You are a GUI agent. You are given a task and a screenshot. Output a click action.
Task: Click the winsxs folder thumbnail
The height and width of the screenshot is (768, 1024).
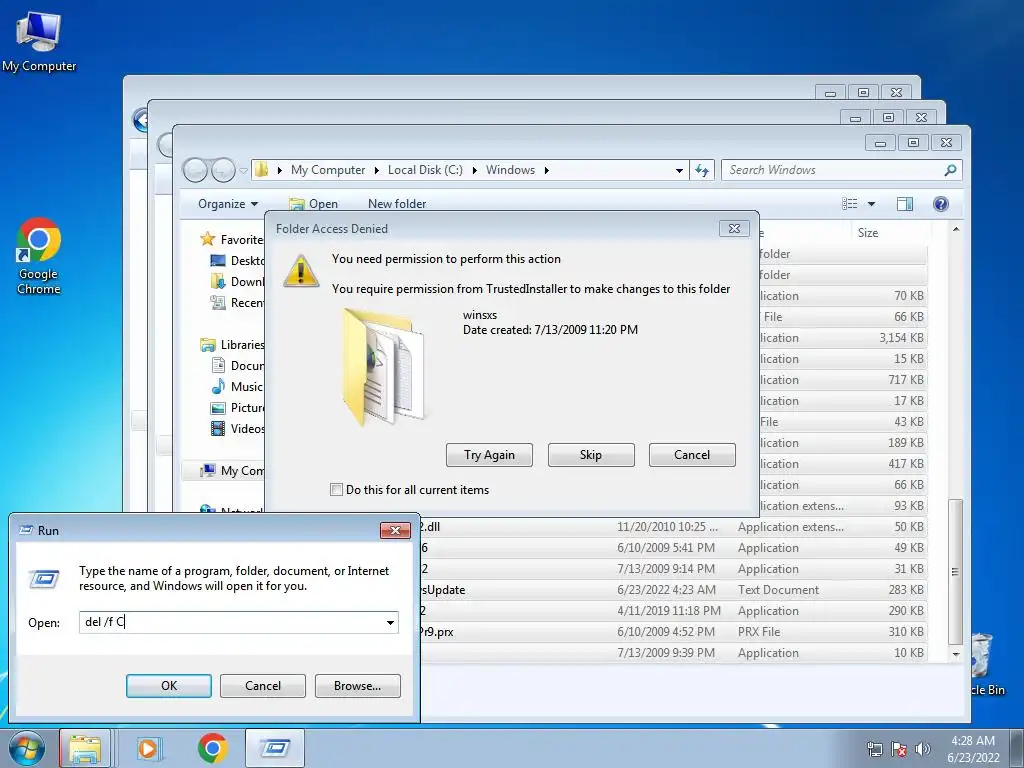click(x=383, y=367)
